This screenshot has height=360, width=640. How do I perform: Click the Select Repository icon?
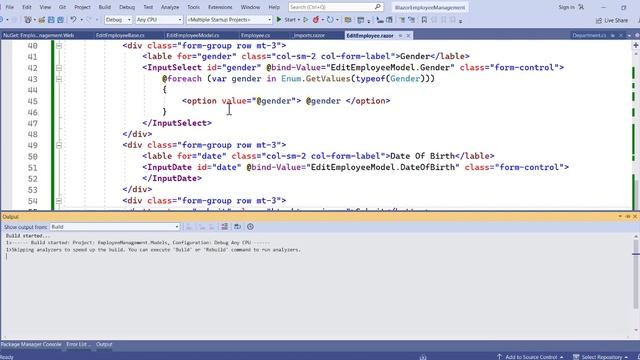tap(576, 357)
